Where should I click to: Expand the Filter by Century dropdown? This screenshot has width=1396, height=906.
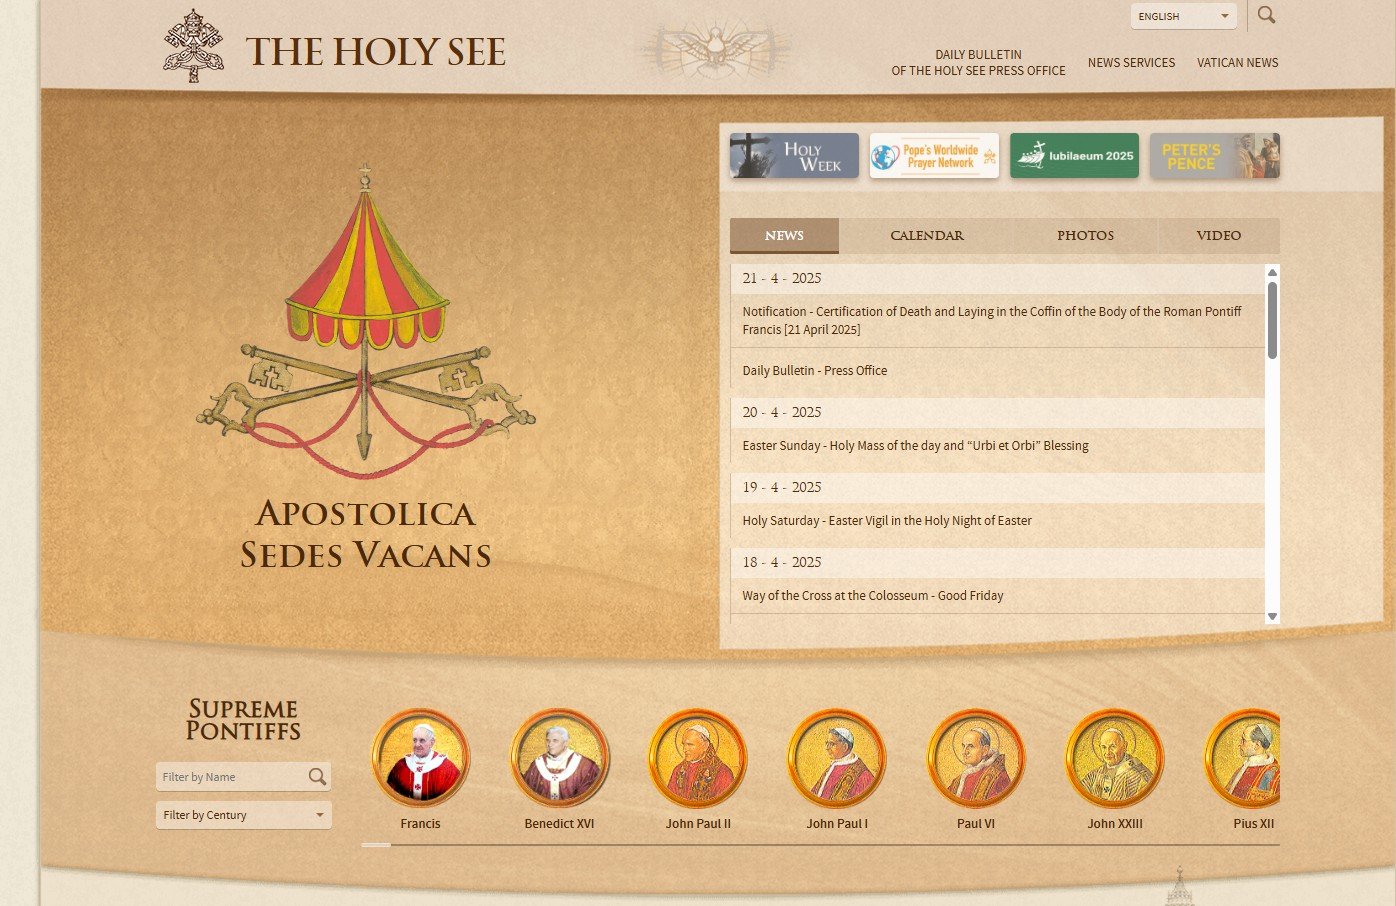[x=243, y=815]
